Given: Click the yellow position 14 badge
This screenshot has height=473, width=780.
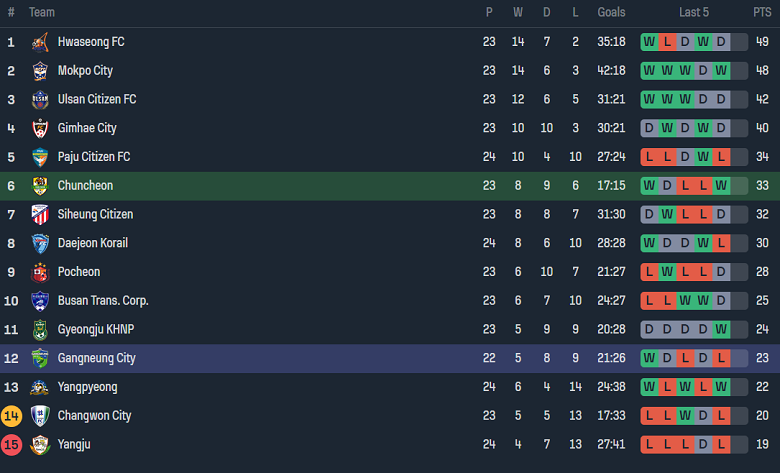Looking at the screenshot, I should tap(11, 415).
